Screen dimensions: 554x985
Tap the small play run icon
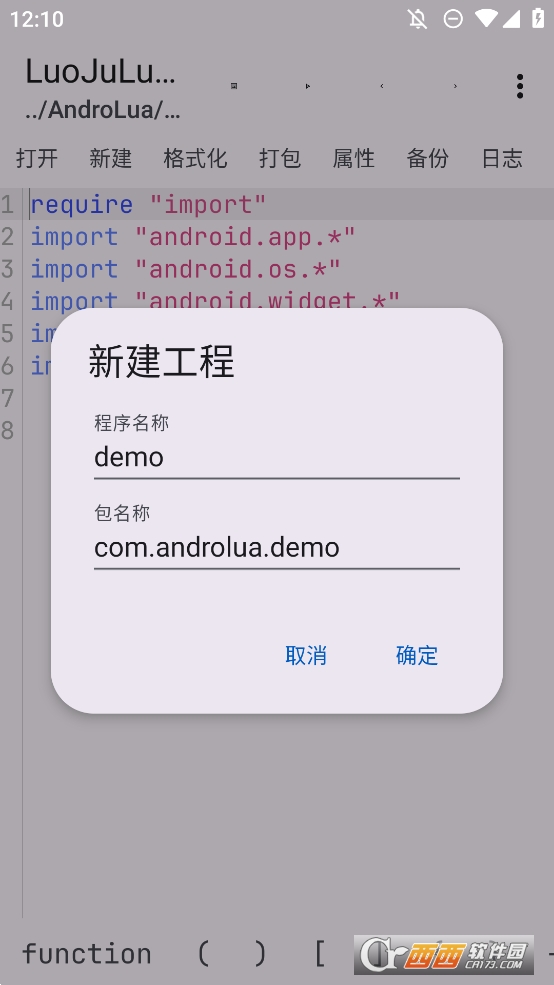point(307,86)
